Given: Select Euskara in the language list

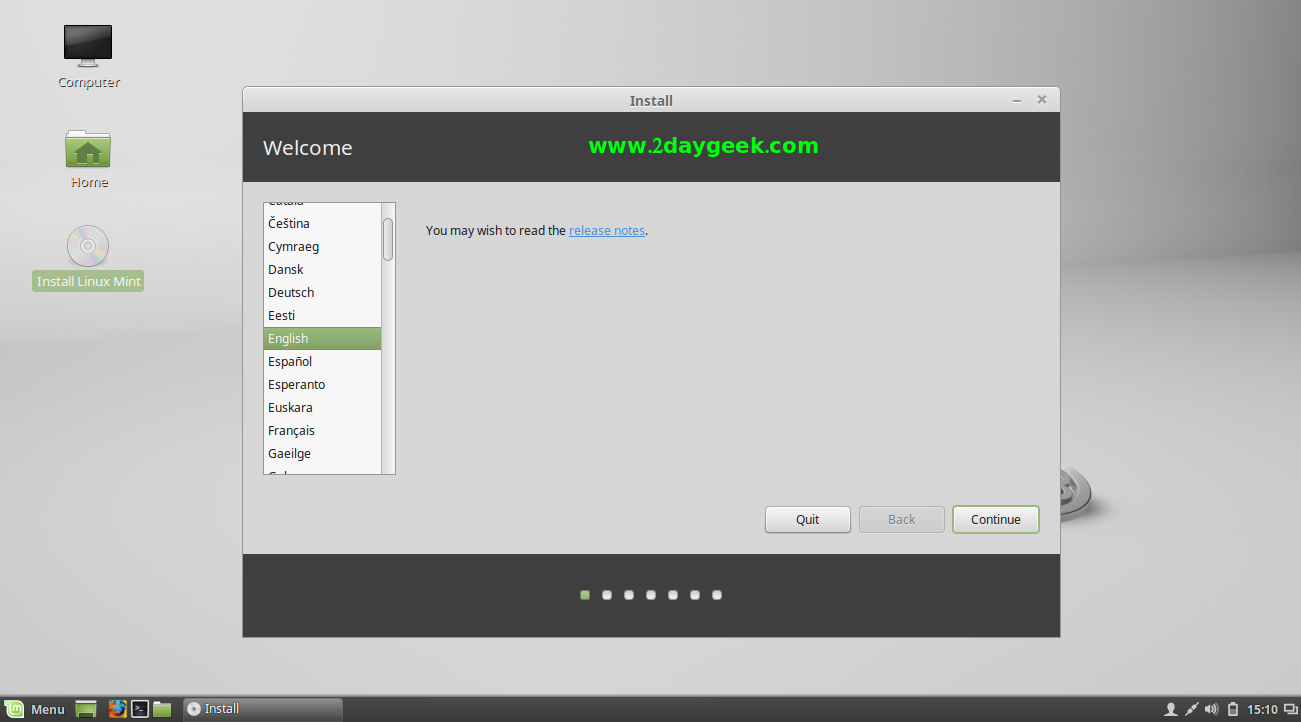Looking at the screenshot, I should [322, 407].
